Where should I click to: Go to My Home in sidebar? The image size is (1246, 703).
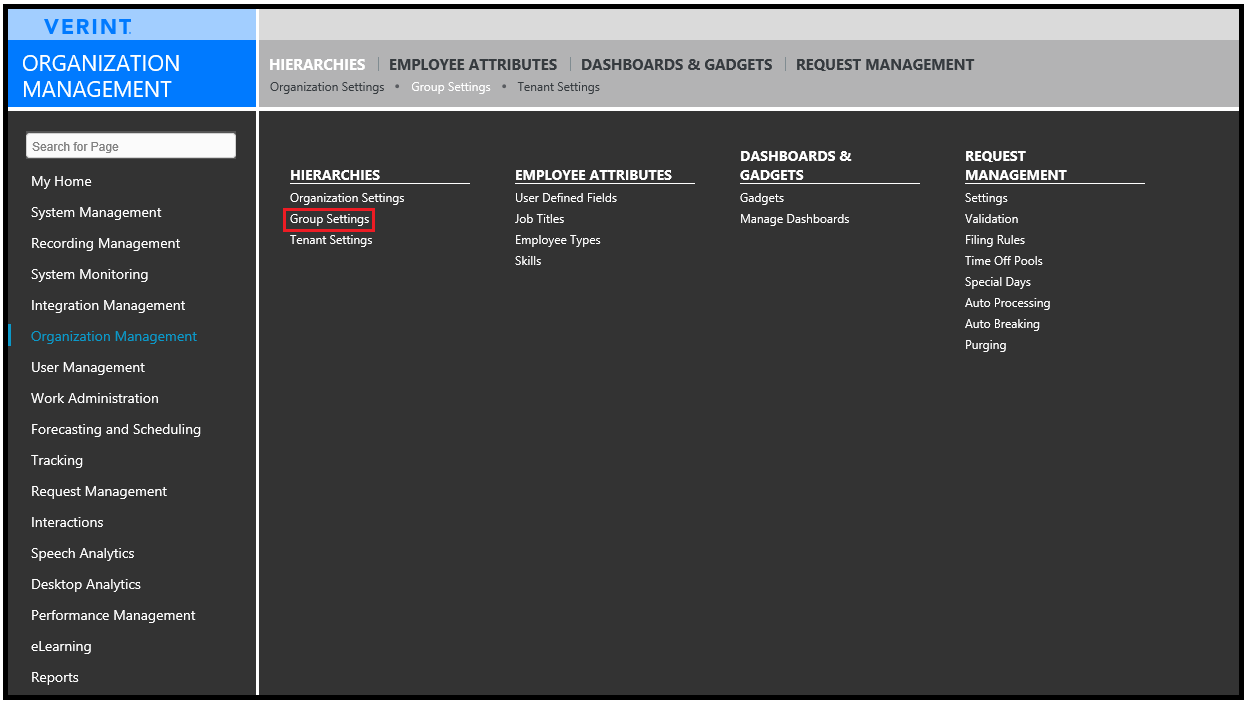coord(61,181)
